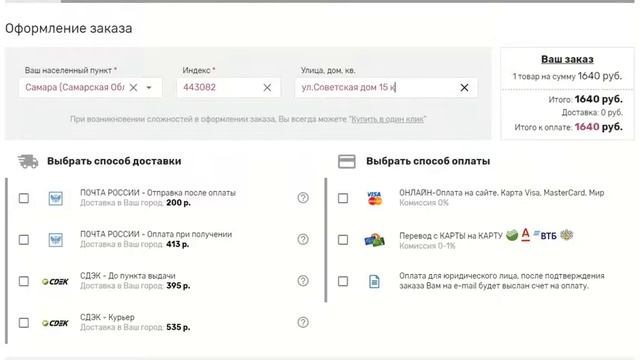The width and height of the screenshot is (640, 360).
Task: Select 'Перевод с КАРТЫ на КАРТУ' text
Action: [x=451, y=236]
